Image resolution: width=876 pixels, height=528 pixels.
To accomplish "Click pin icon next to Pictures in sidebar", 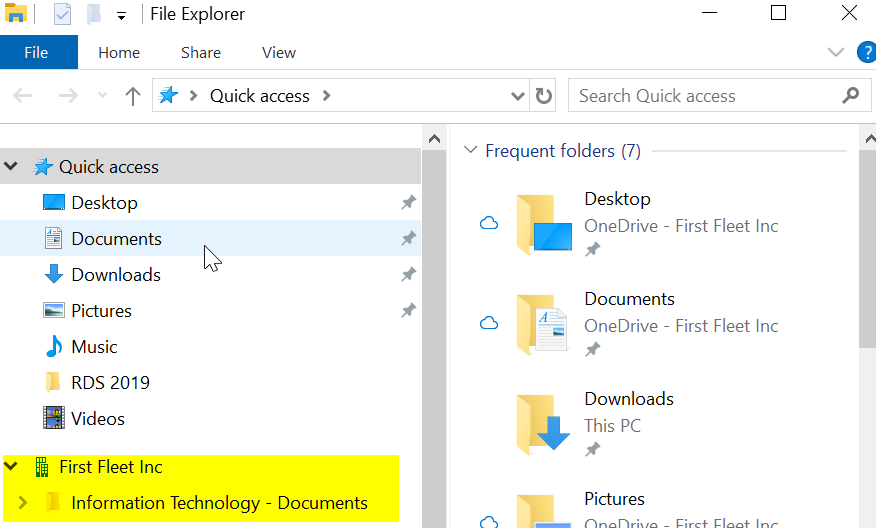I will pyautogui.click(x=408, y=310).
